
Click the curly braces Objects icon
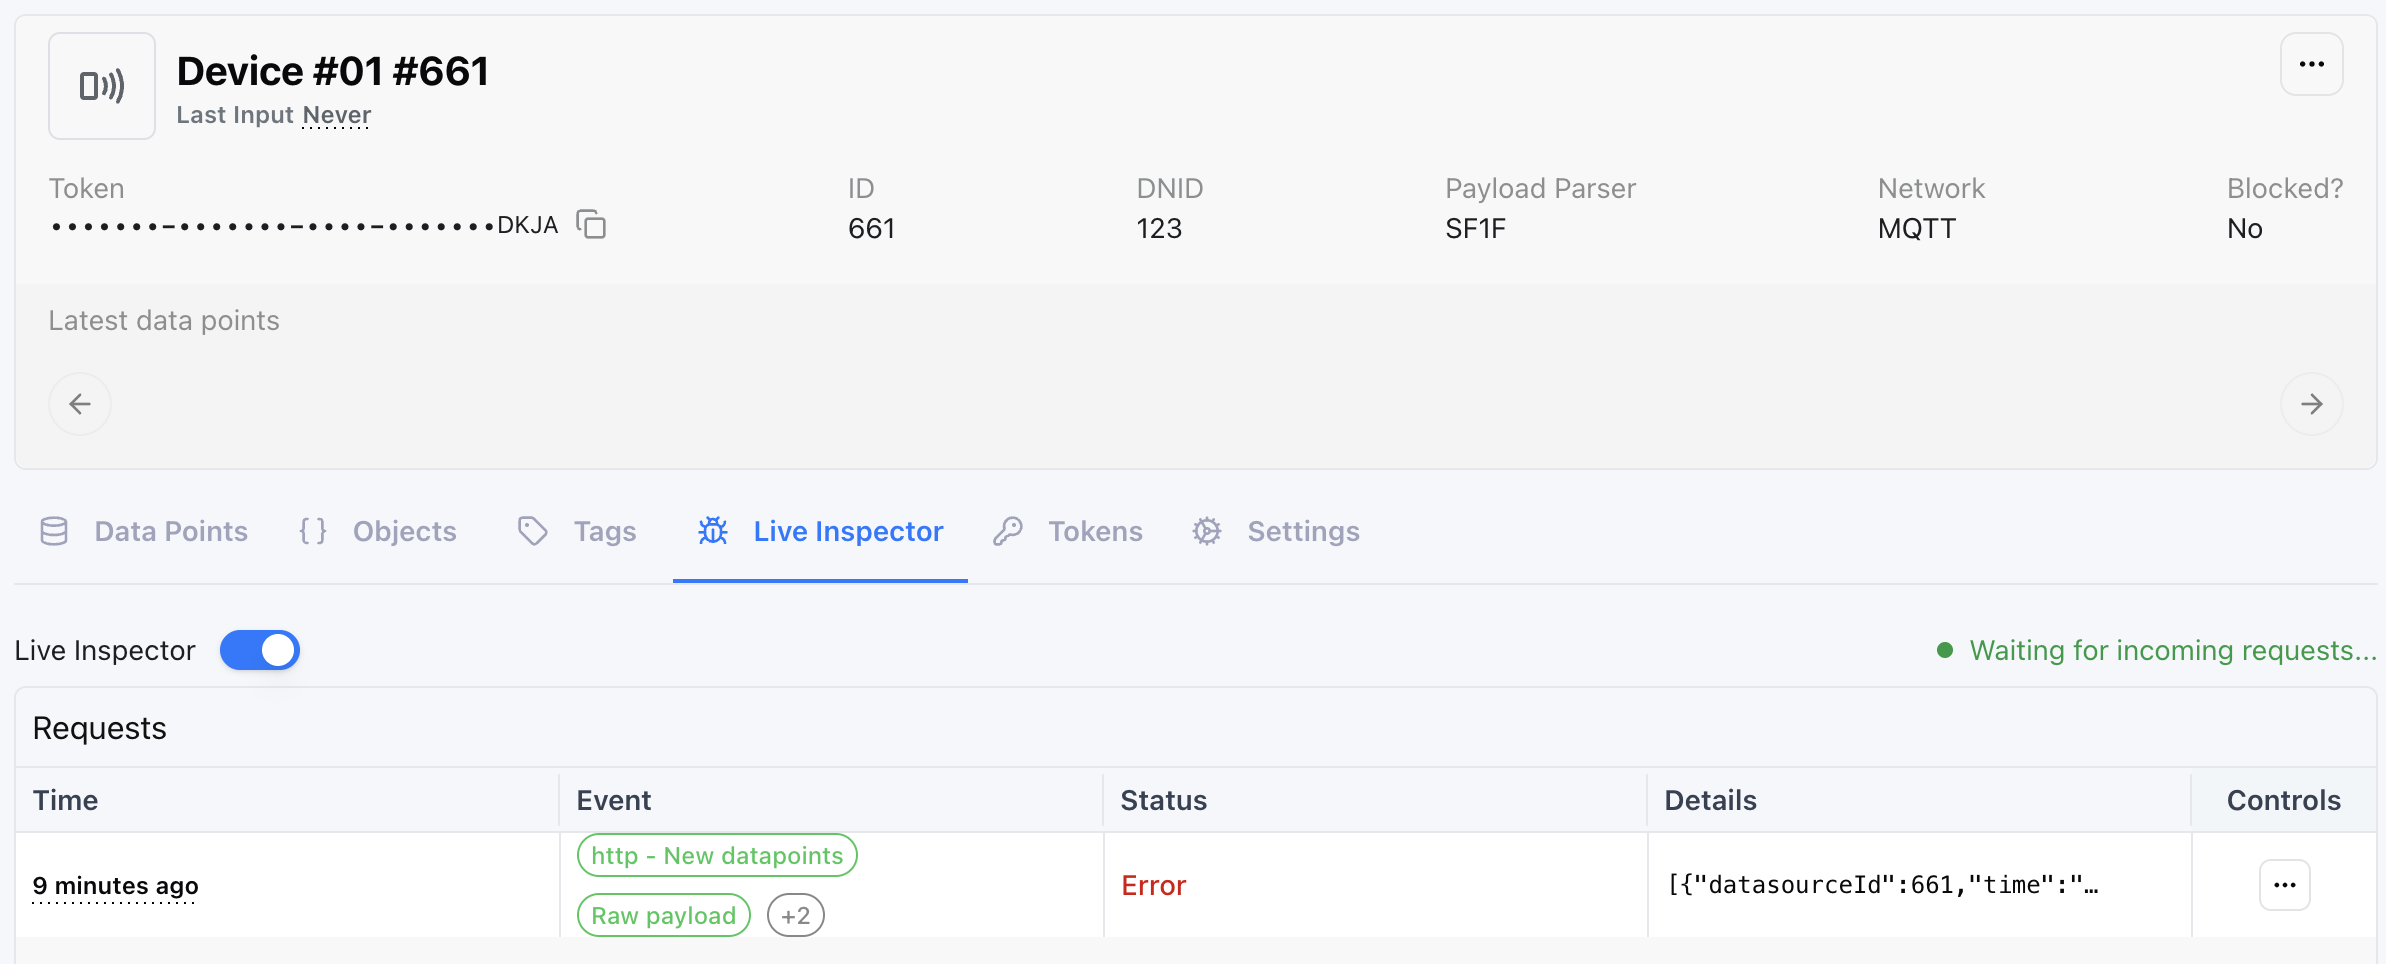(x=313, y=531)
